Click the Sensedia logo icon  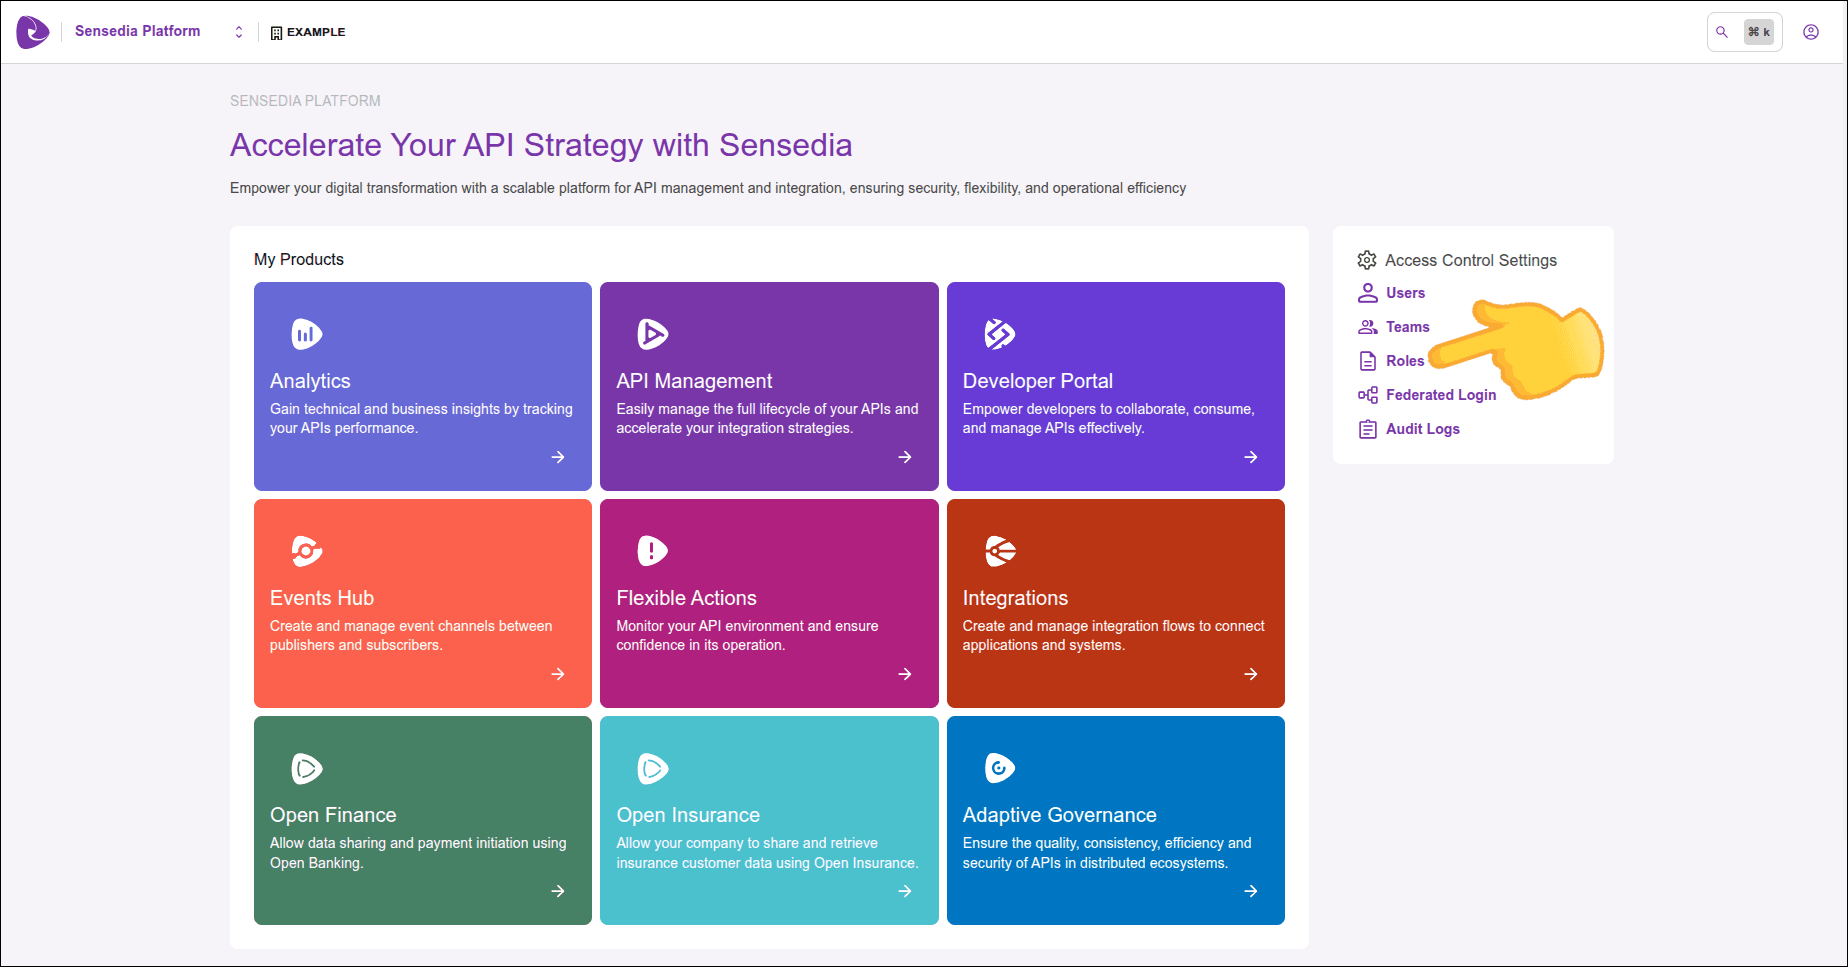point(32,32)
